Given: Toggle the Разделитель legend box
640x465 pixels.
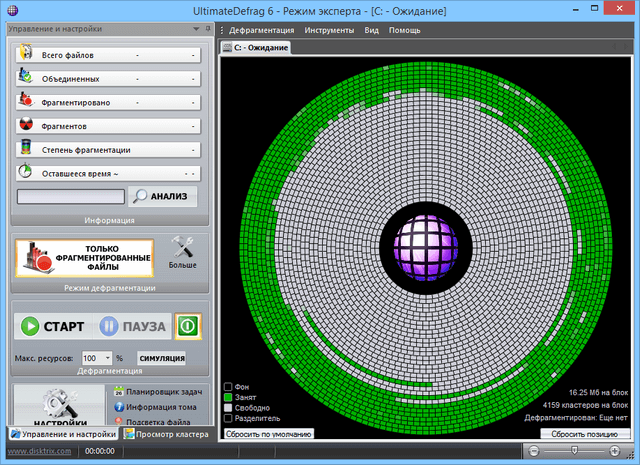Looking at the screenshot, I should 228,418.
